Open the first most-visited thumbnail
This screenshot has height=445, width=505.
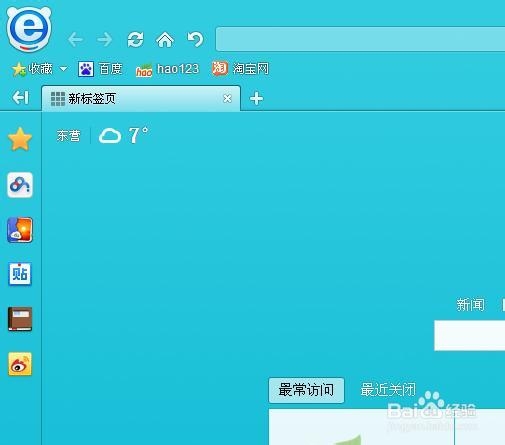point(361,427)
